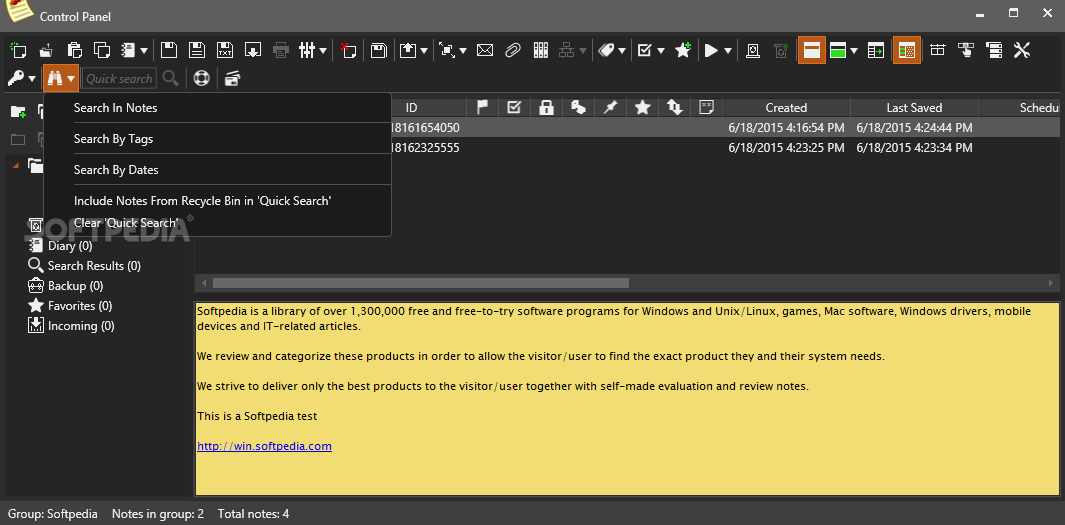Screen dimensions: 1065x525
Task: Choose Search By Tags menu entry
Action: (x=113, y=139)
